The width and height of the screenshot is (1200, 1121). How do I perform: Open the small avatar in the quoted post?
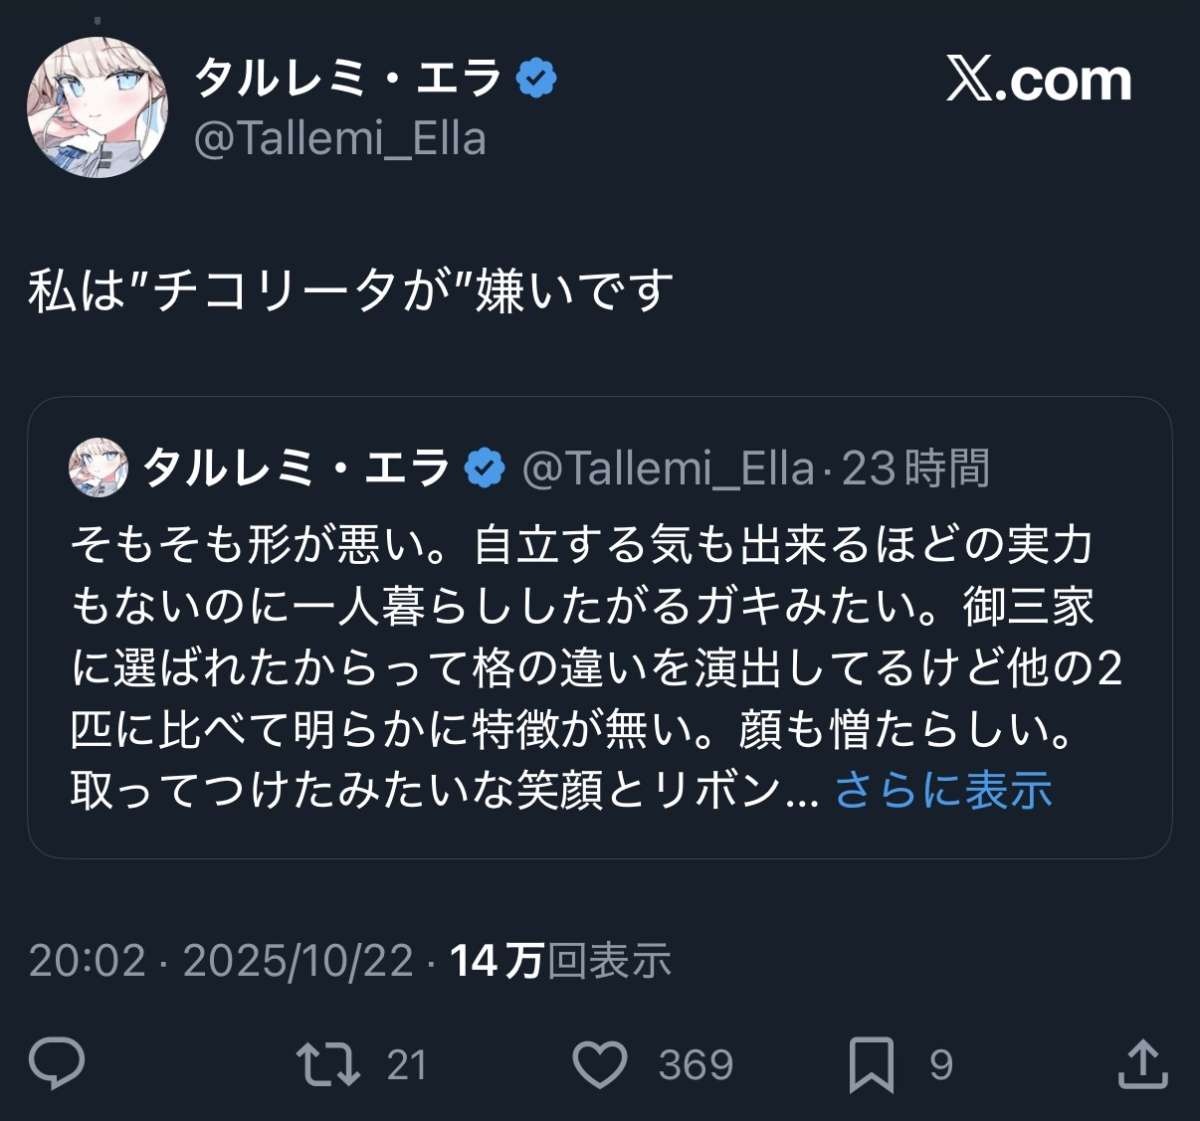pyautogui.click(x=98, y=467)
